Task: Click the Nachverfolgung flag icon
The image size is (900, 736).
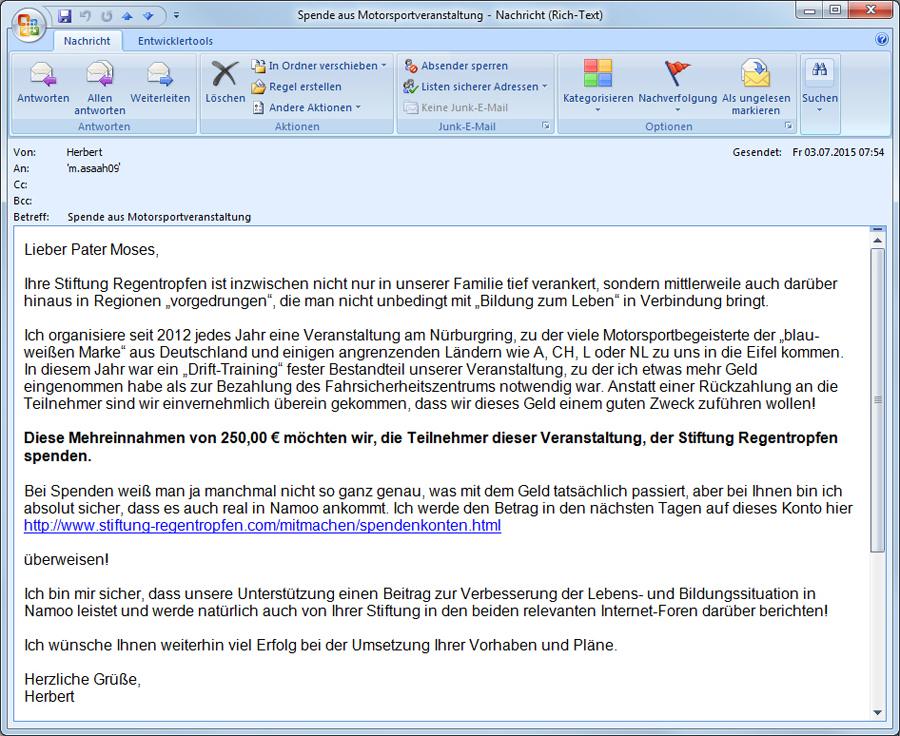Action: [677, 73]
